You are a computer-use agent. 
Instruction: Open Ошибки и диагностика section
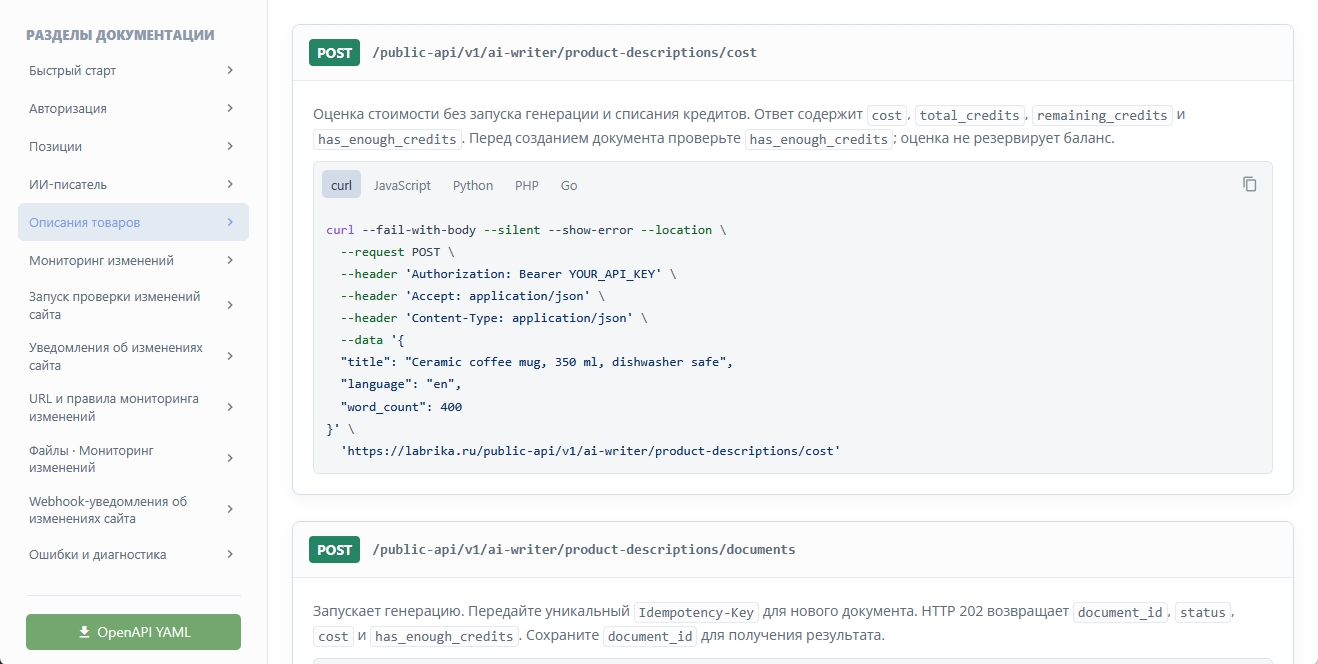[133, 554]
